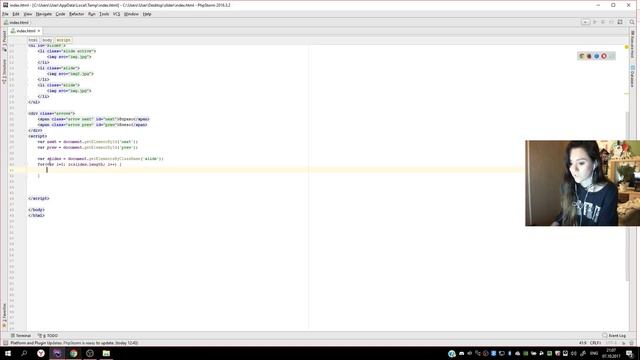
Task: Open the Tools menu
Action: [104, 14]
